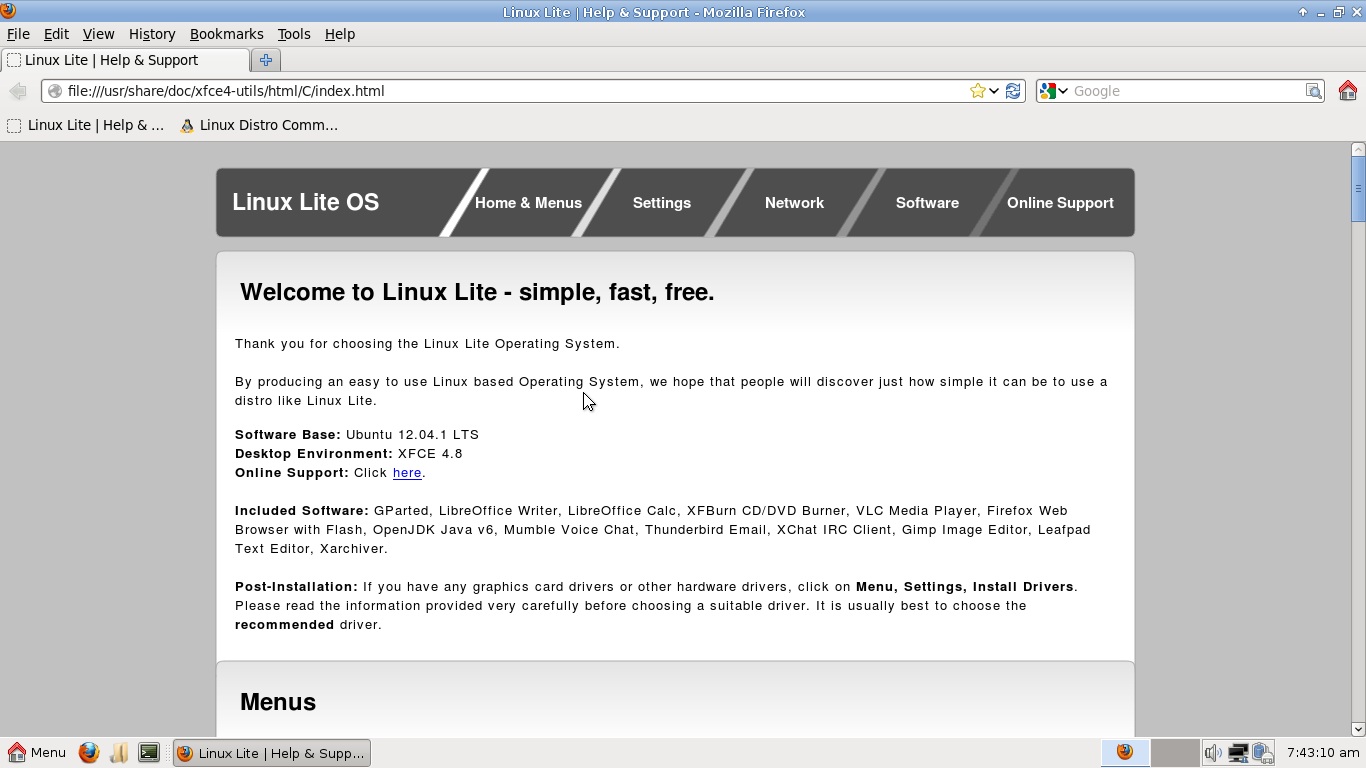Click the bookmark star in the address bar

point(977,91)
